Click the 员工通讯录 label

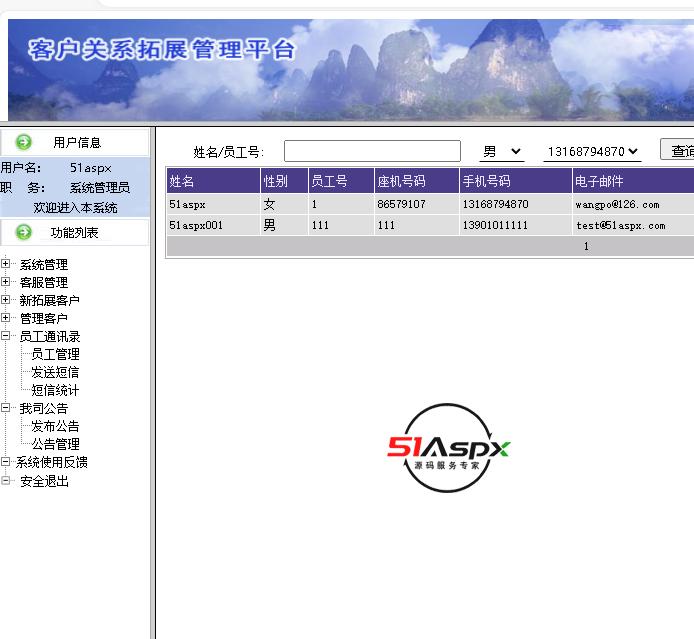coord(50,336)
